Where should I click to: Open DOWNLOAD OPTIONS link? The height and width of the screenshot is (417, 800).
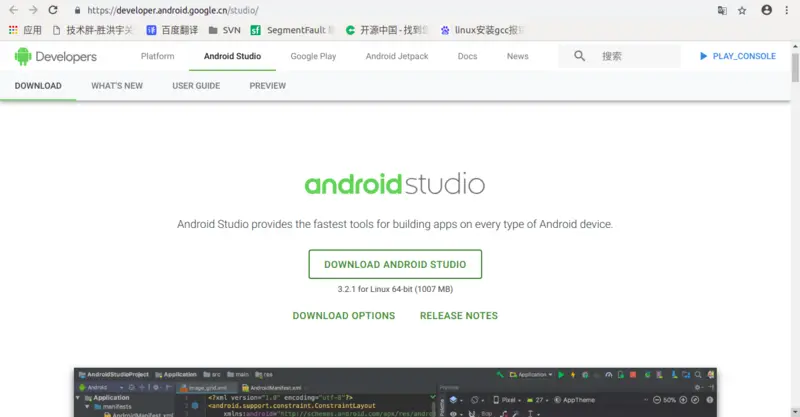pos(343,316)
